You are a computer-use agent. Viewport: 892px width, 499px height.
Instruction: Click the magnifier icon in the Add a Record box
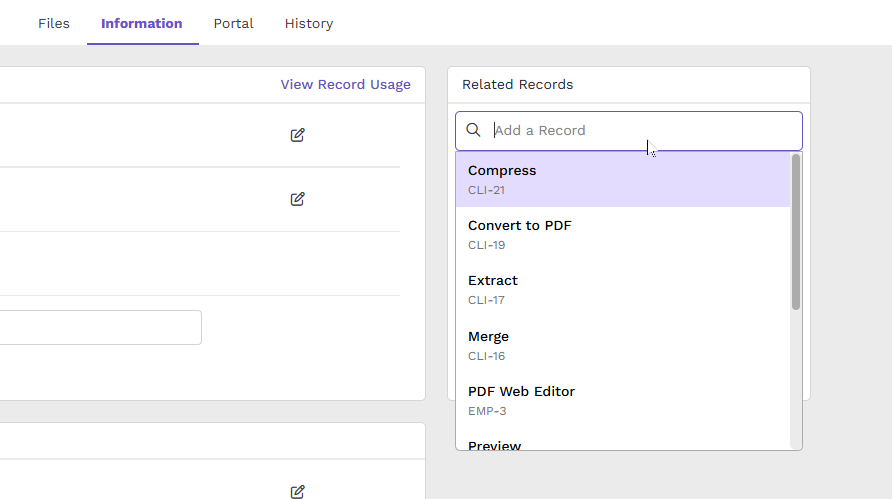[473, 130]
